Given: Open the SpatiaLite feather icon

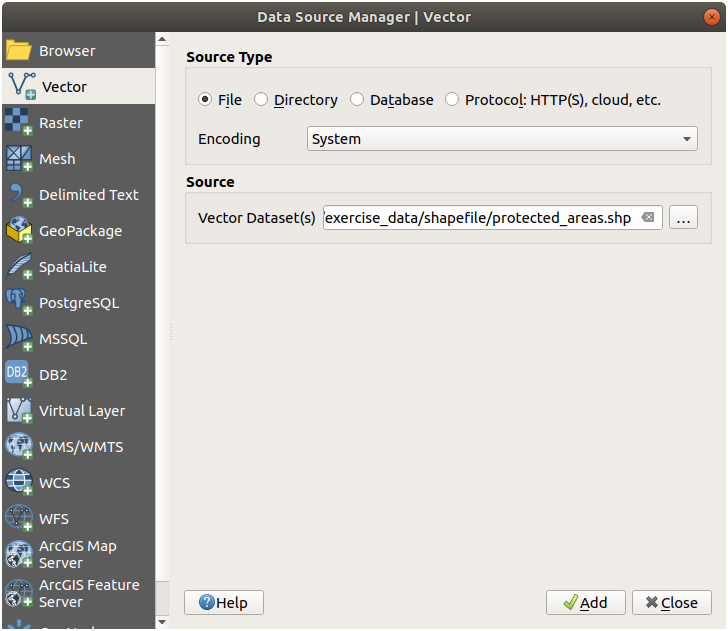Looking at the screenshot, I should pos(19,267).
